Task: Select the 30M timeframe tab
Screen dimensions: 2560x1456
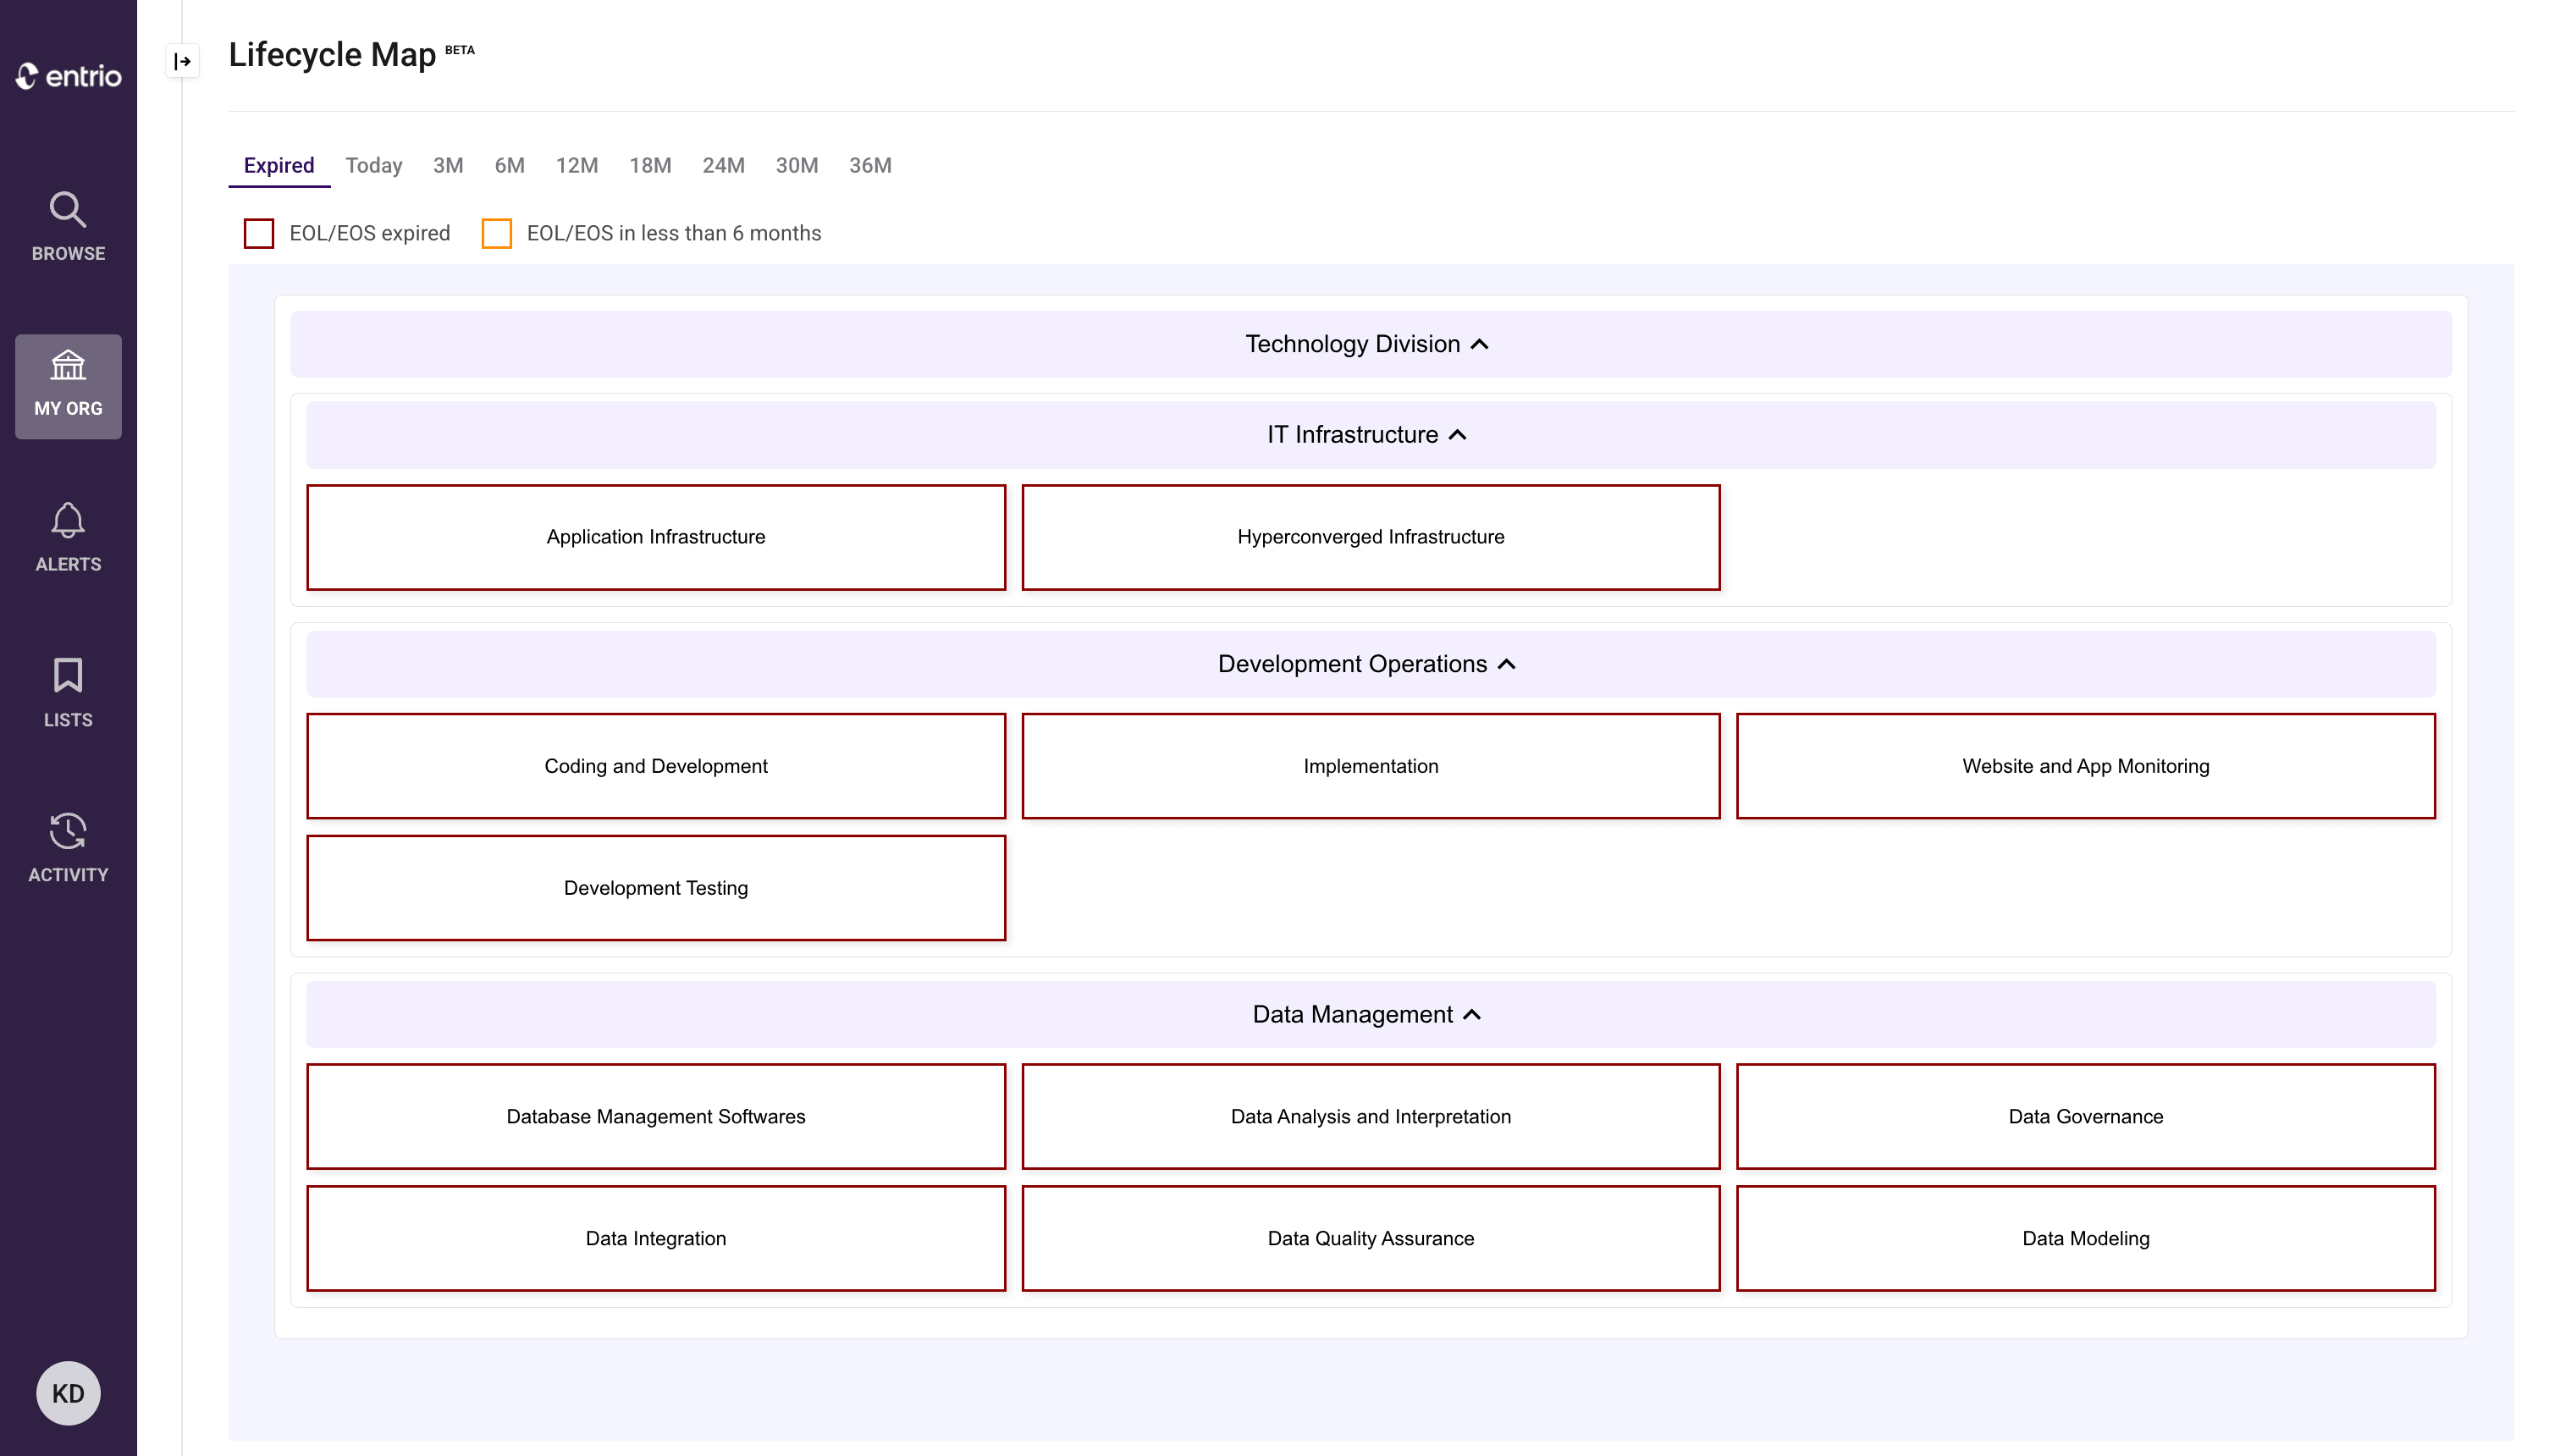Action: click(797, 165)
